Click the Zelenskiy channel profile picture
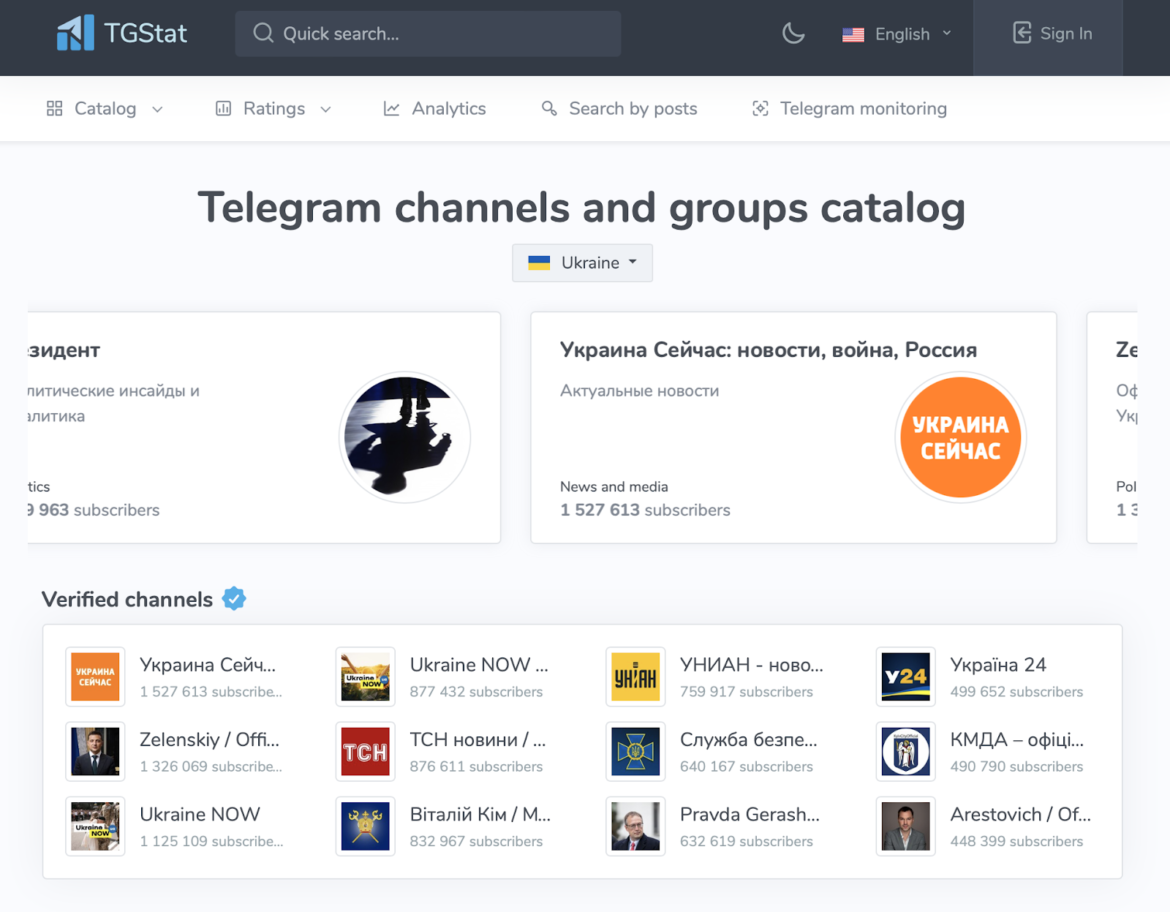 pos(95,751)
